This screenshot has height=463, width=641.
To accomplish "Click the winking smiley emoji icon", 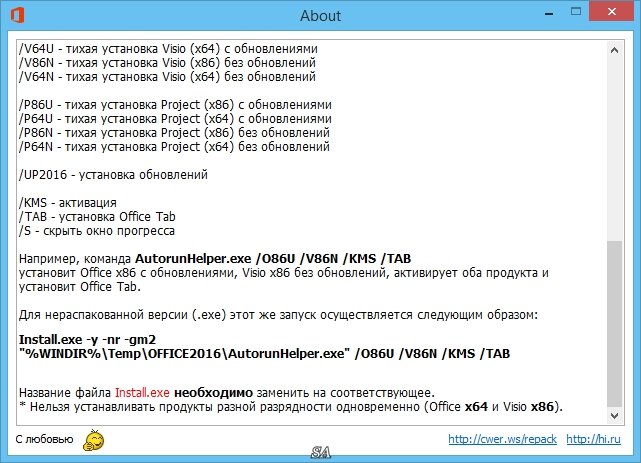I will click(94, 440).
